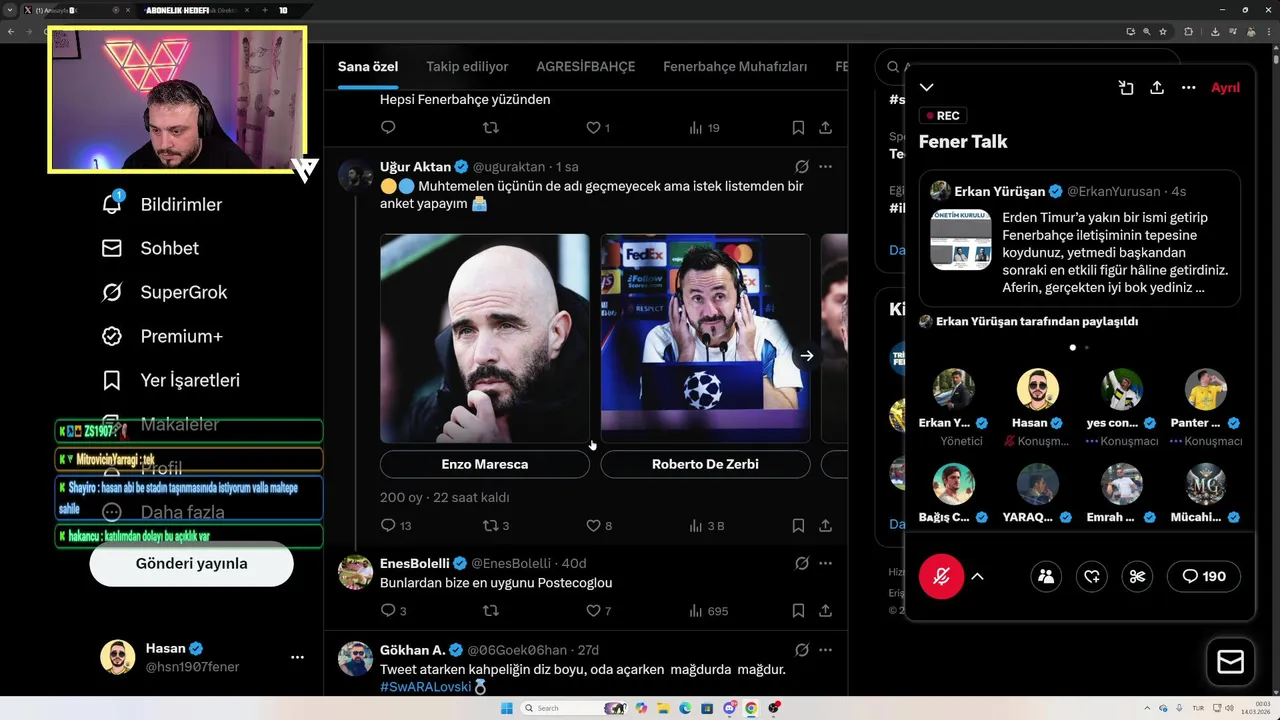Collapse the Fener Talk space panel
This screenshot has width=1280, height=720.
point(927,88)
